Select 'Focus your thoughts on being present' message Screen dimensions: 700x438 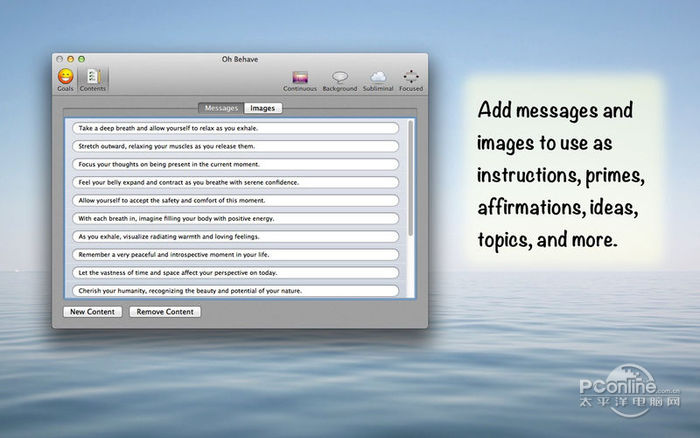click(235, 164)
